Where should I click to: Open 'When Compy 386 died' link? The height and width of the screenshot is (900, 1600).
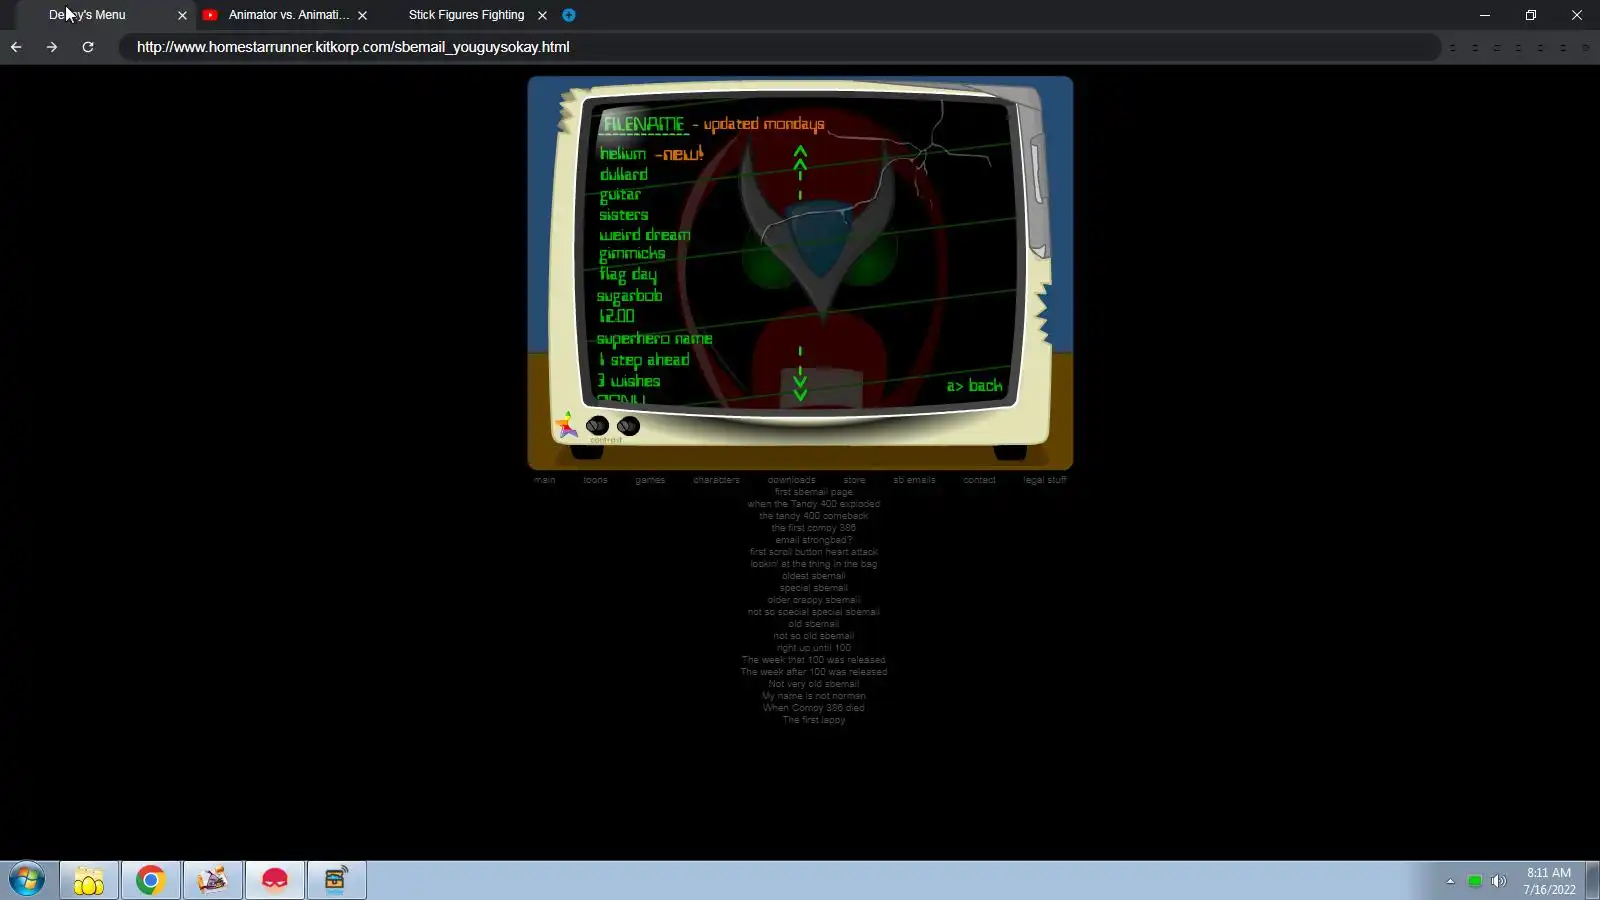814,708
